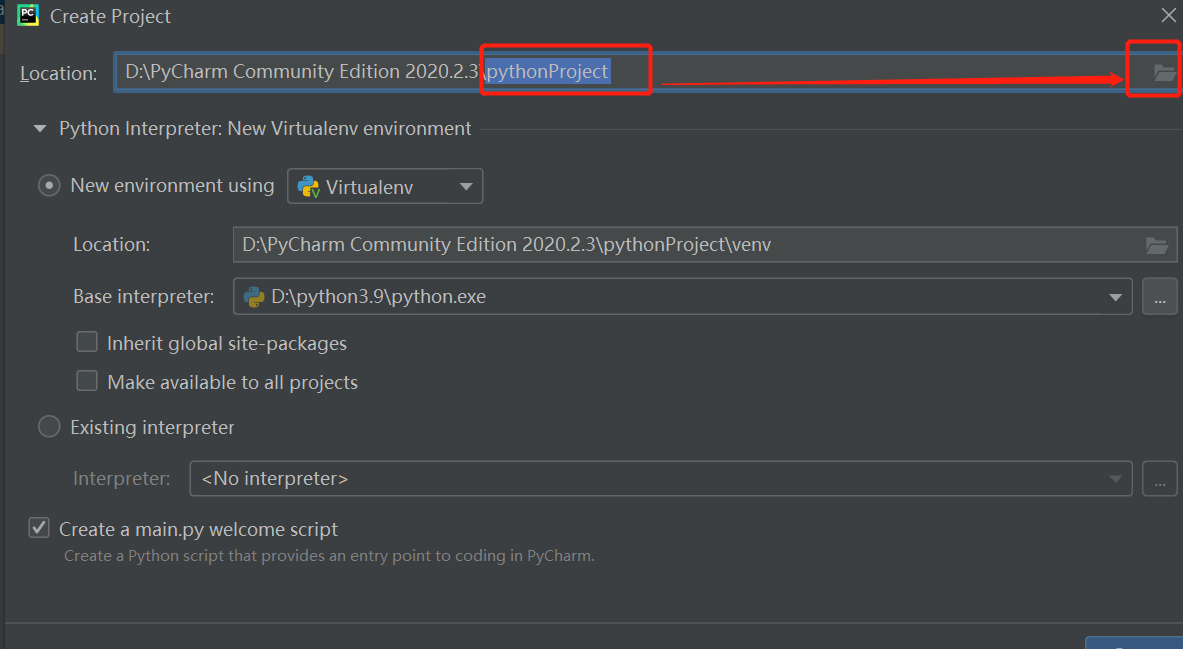Uncheck Create a main.py welcome script
Image resolution: width=1183 pixels, height=649 pixels.
[39, 528]
